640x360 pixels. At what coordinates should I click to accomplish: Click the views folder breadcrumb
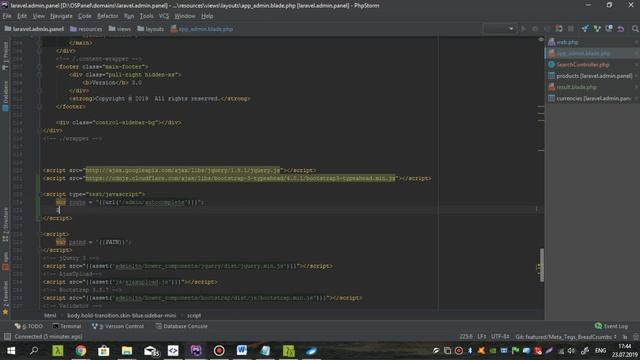(120, 29)
